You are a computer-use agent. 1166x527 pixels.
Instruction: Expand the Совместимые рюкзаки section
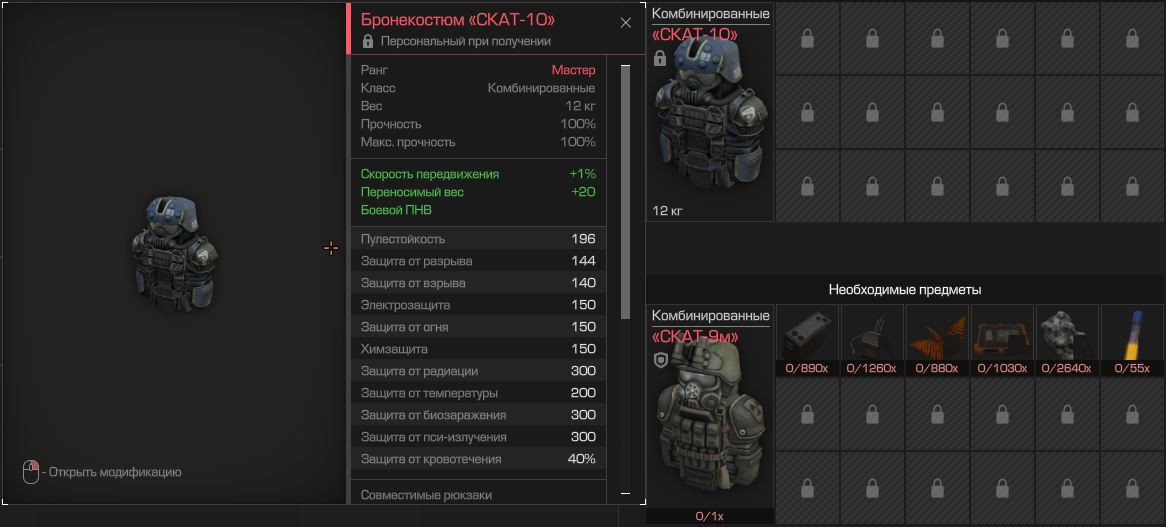click(426, 495)
